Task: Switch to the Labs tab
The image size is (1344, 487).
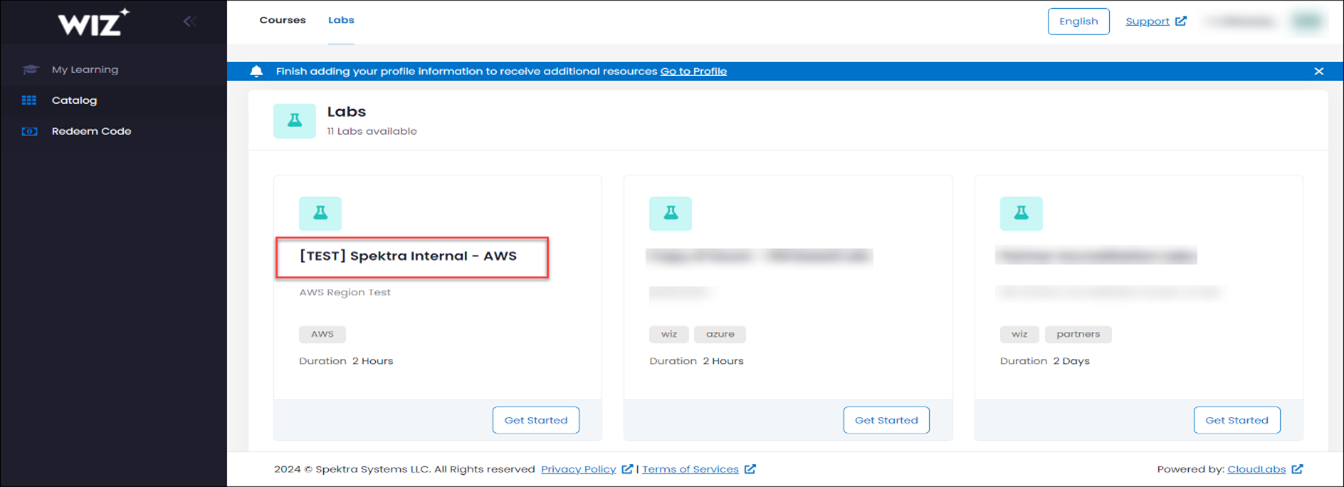Action: 341,20
